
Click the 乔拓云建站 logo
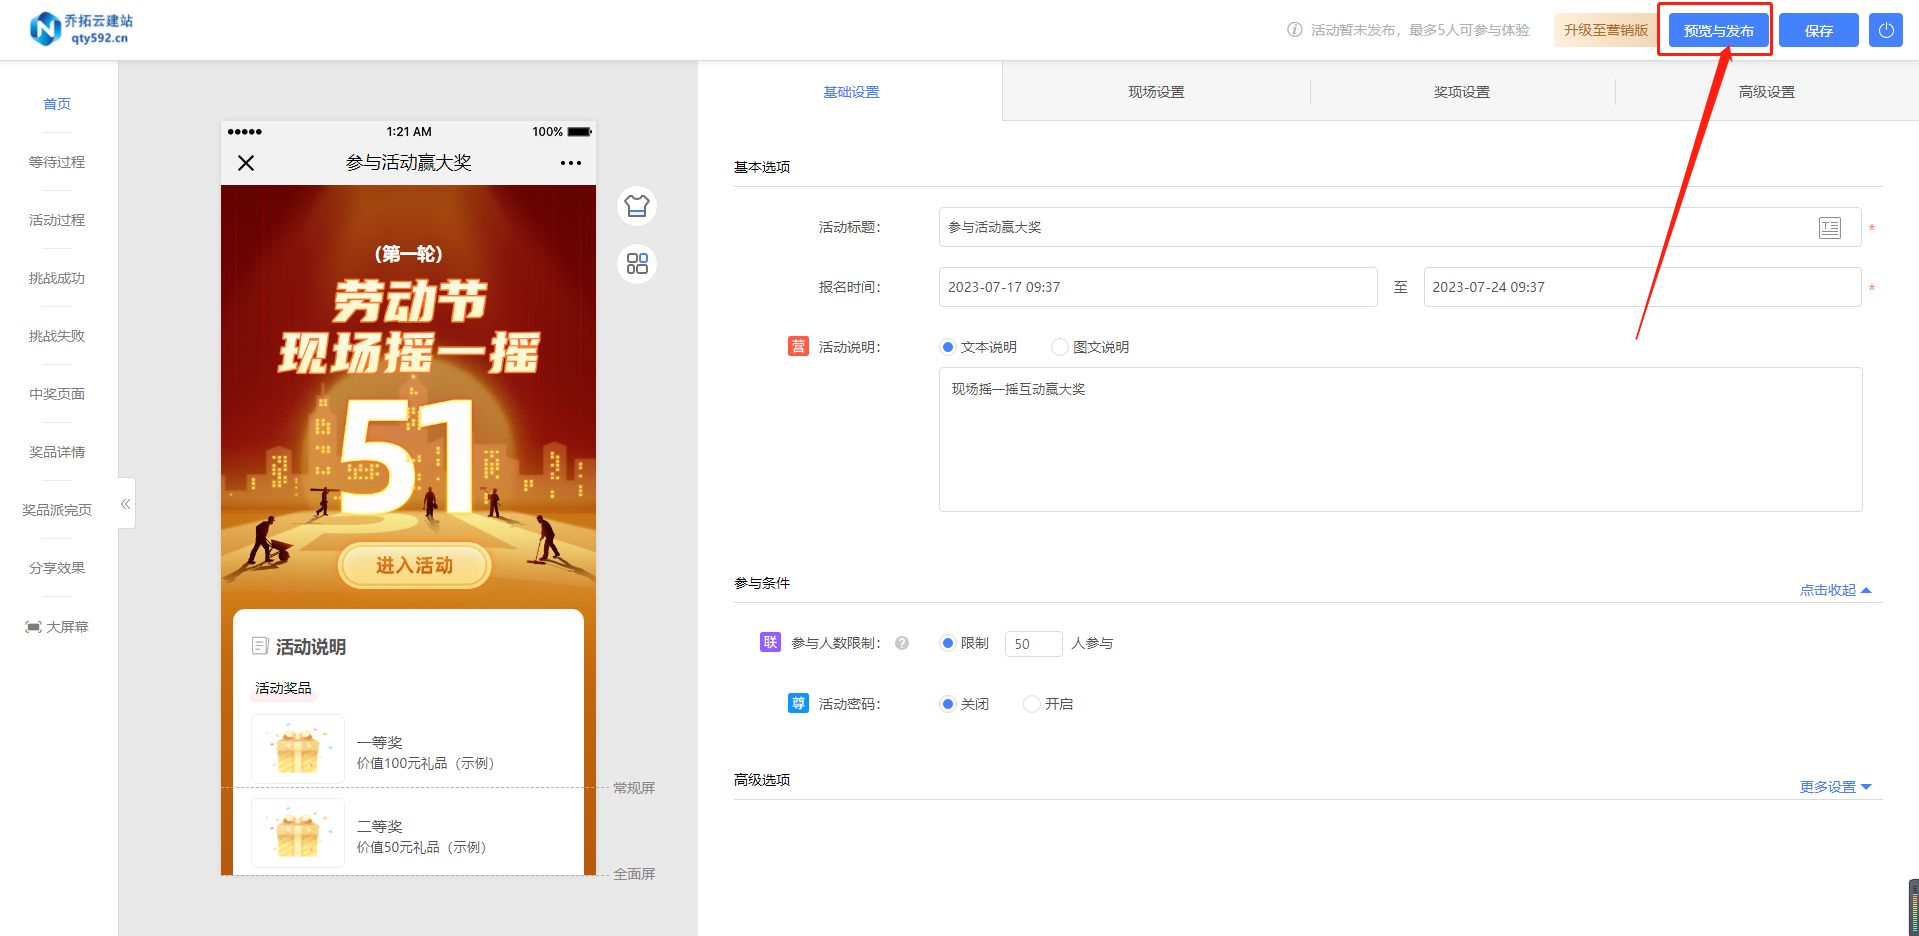[82, 29]
